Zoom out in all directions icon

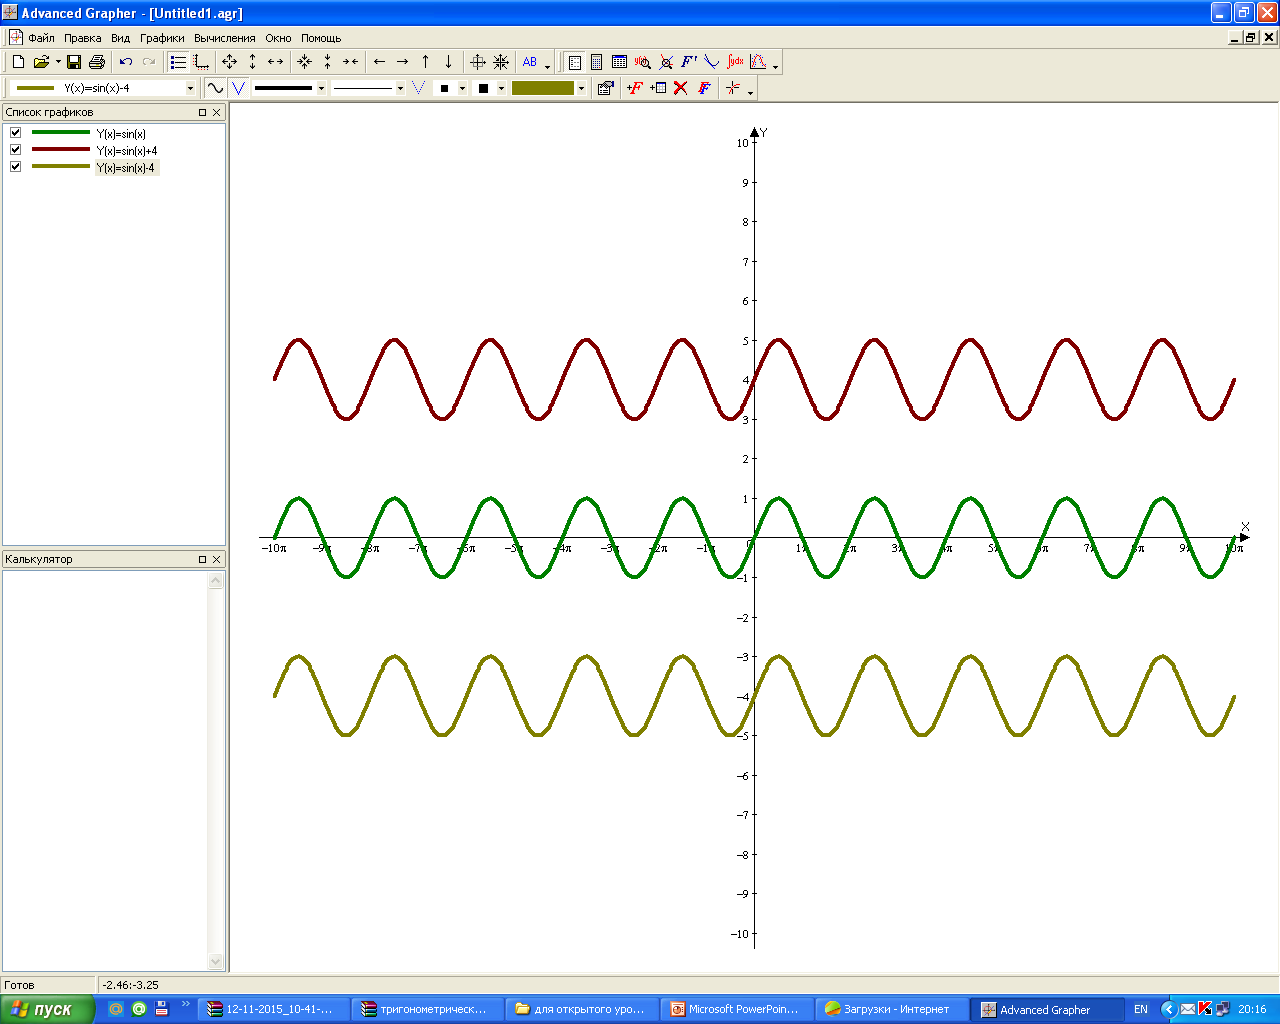click(x=230, y=62)
